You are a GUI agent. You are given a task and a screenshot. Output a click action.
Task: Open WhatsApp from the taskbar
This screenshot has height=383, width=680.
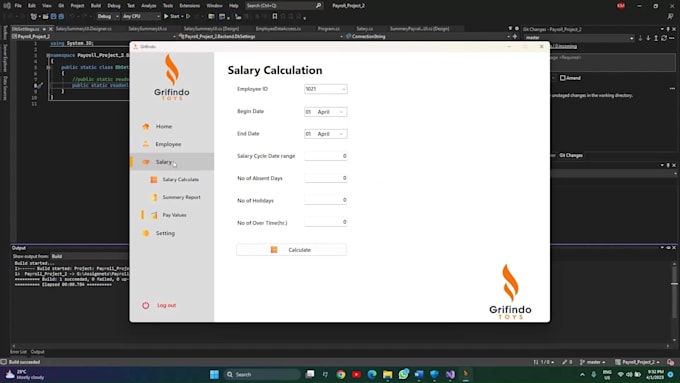tap(403, 374)
